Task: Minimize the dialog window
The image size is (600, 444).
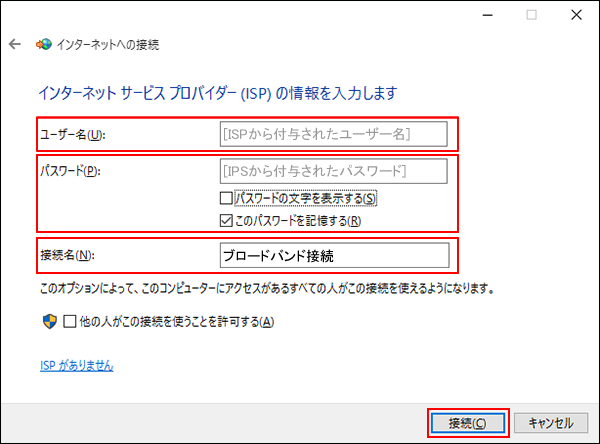Action: click(x=488, y=14)
